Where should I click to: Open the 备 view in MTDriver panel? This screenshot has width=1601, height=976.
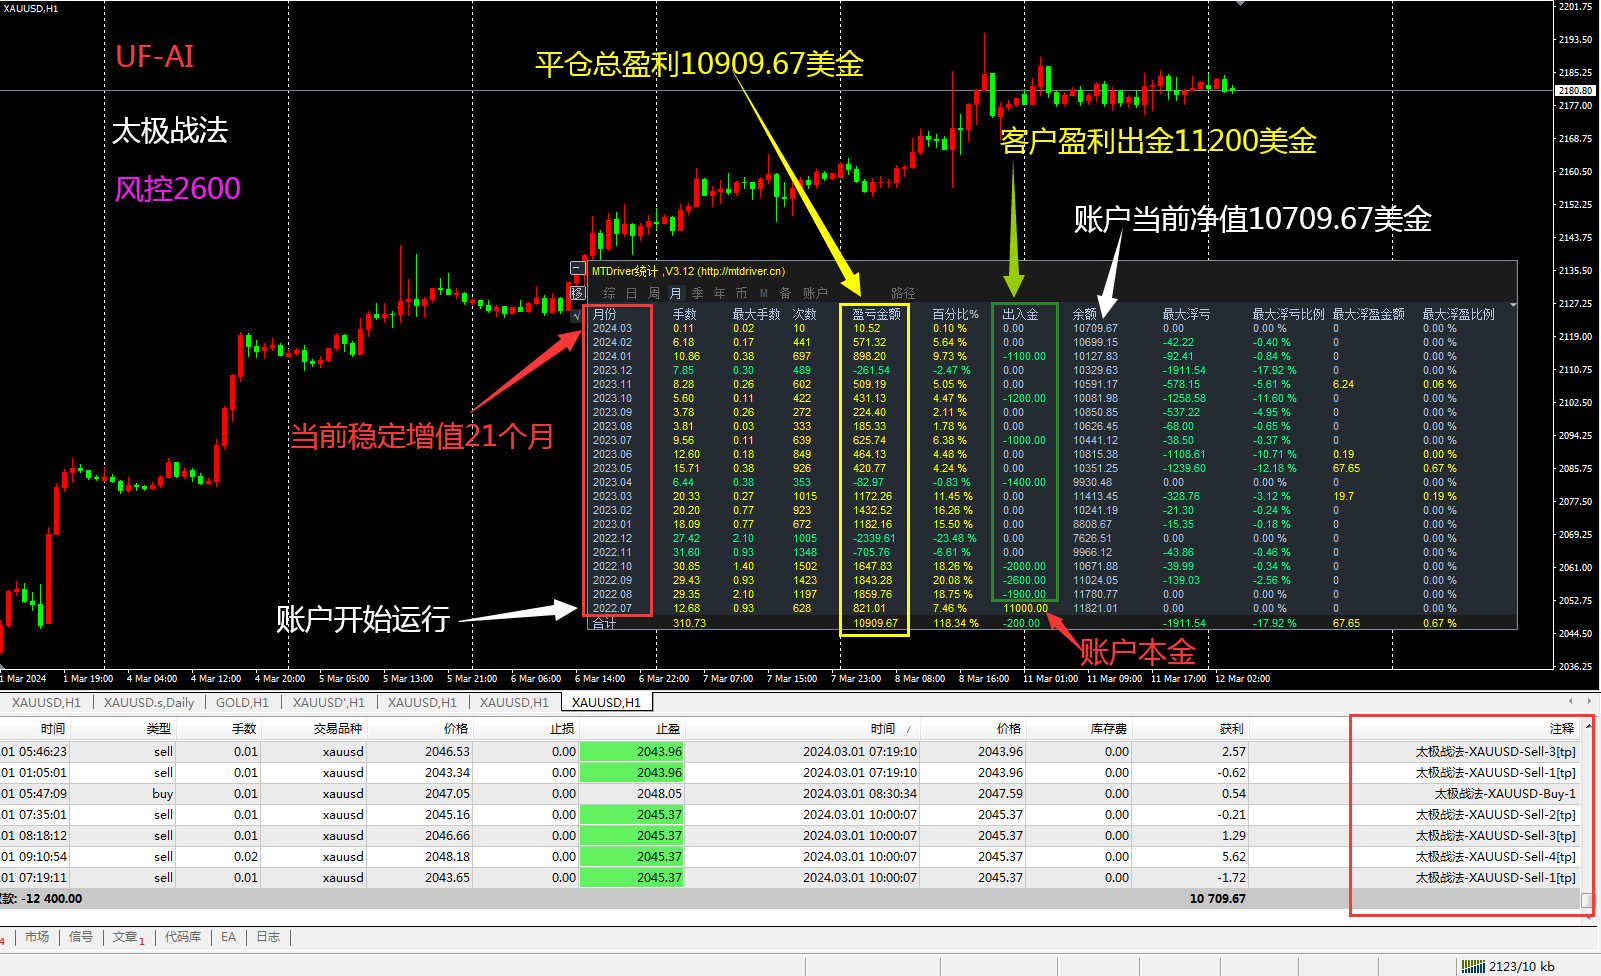tap(785, 292)
